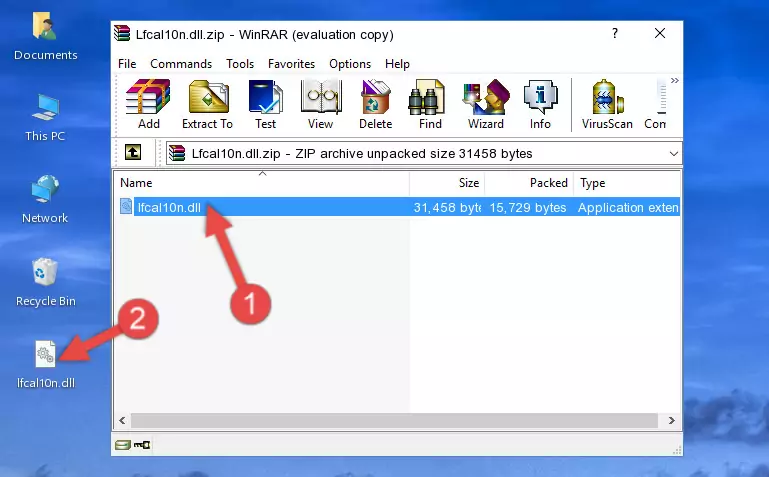Sort the list by Type column
Viewport: 769px width, 477px height.
point(627,183)
